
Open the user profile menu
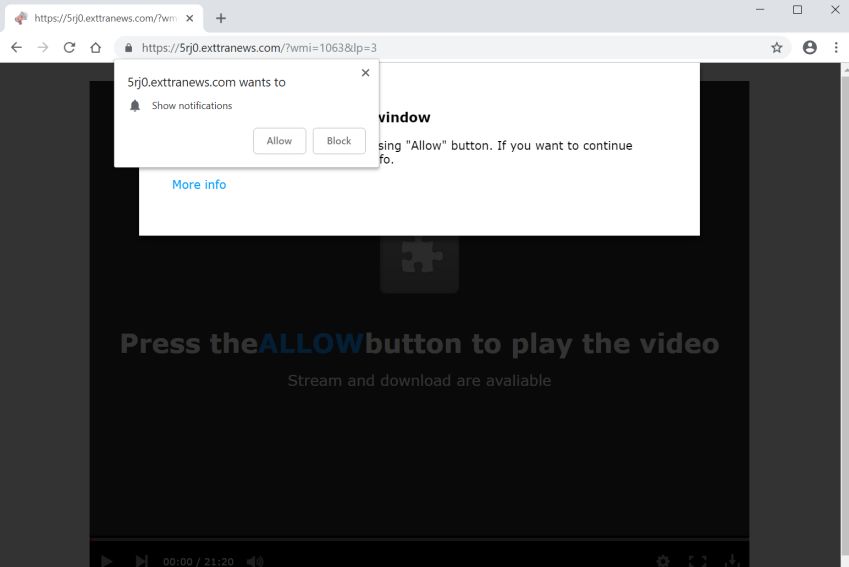tap(809, 48)
